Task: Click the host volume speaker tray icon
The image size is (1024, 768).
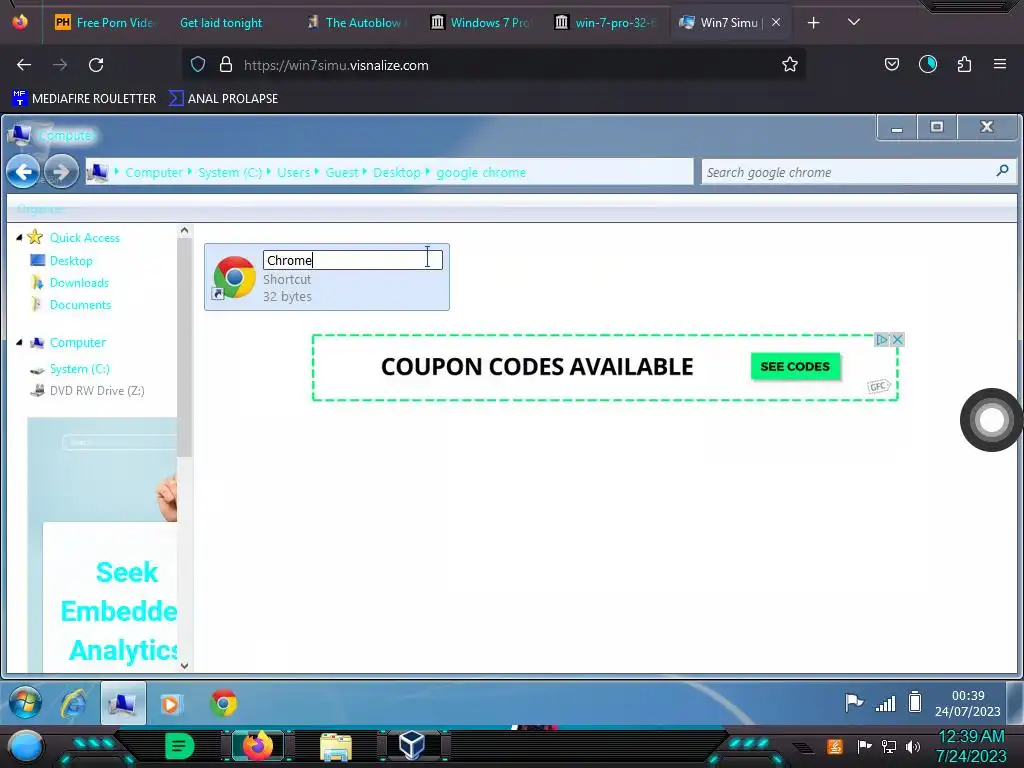Action: point(914,746)
